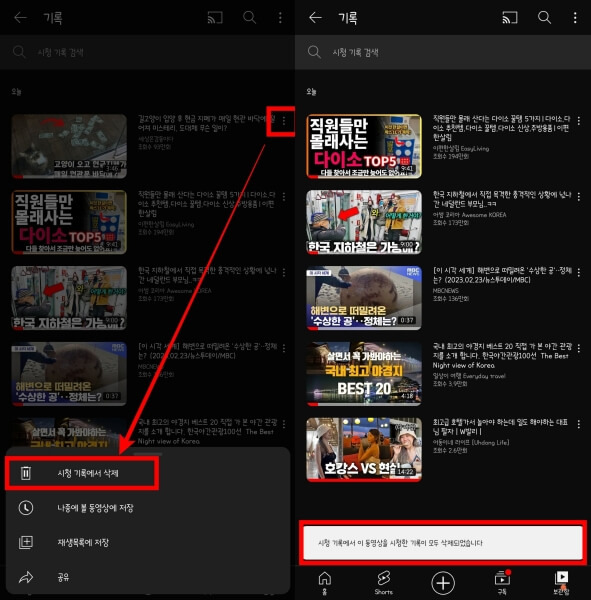Viewport: 591px width, 600px height.
Task: Tap the magnifier in the right screen's top bar
Action: click(x=544, y=18)
